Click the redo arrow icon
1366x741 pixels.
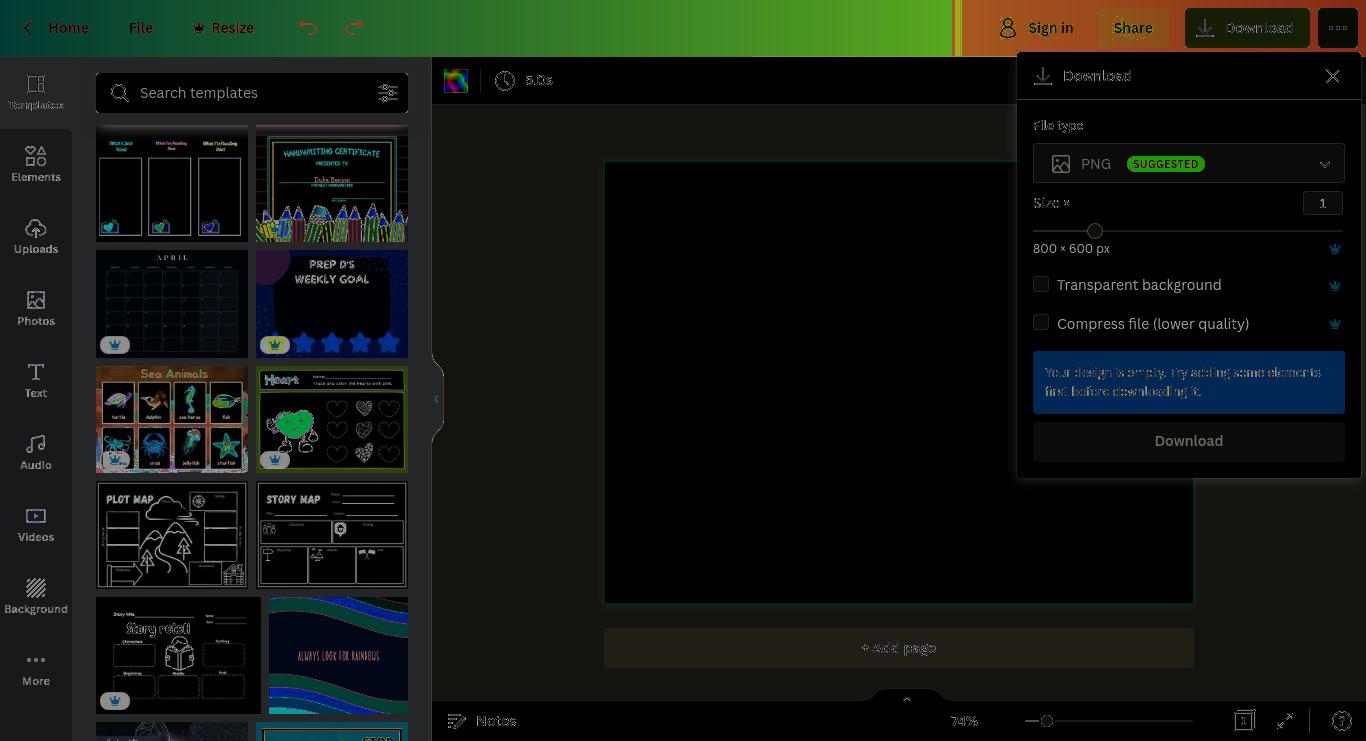[x=354, y=28]
